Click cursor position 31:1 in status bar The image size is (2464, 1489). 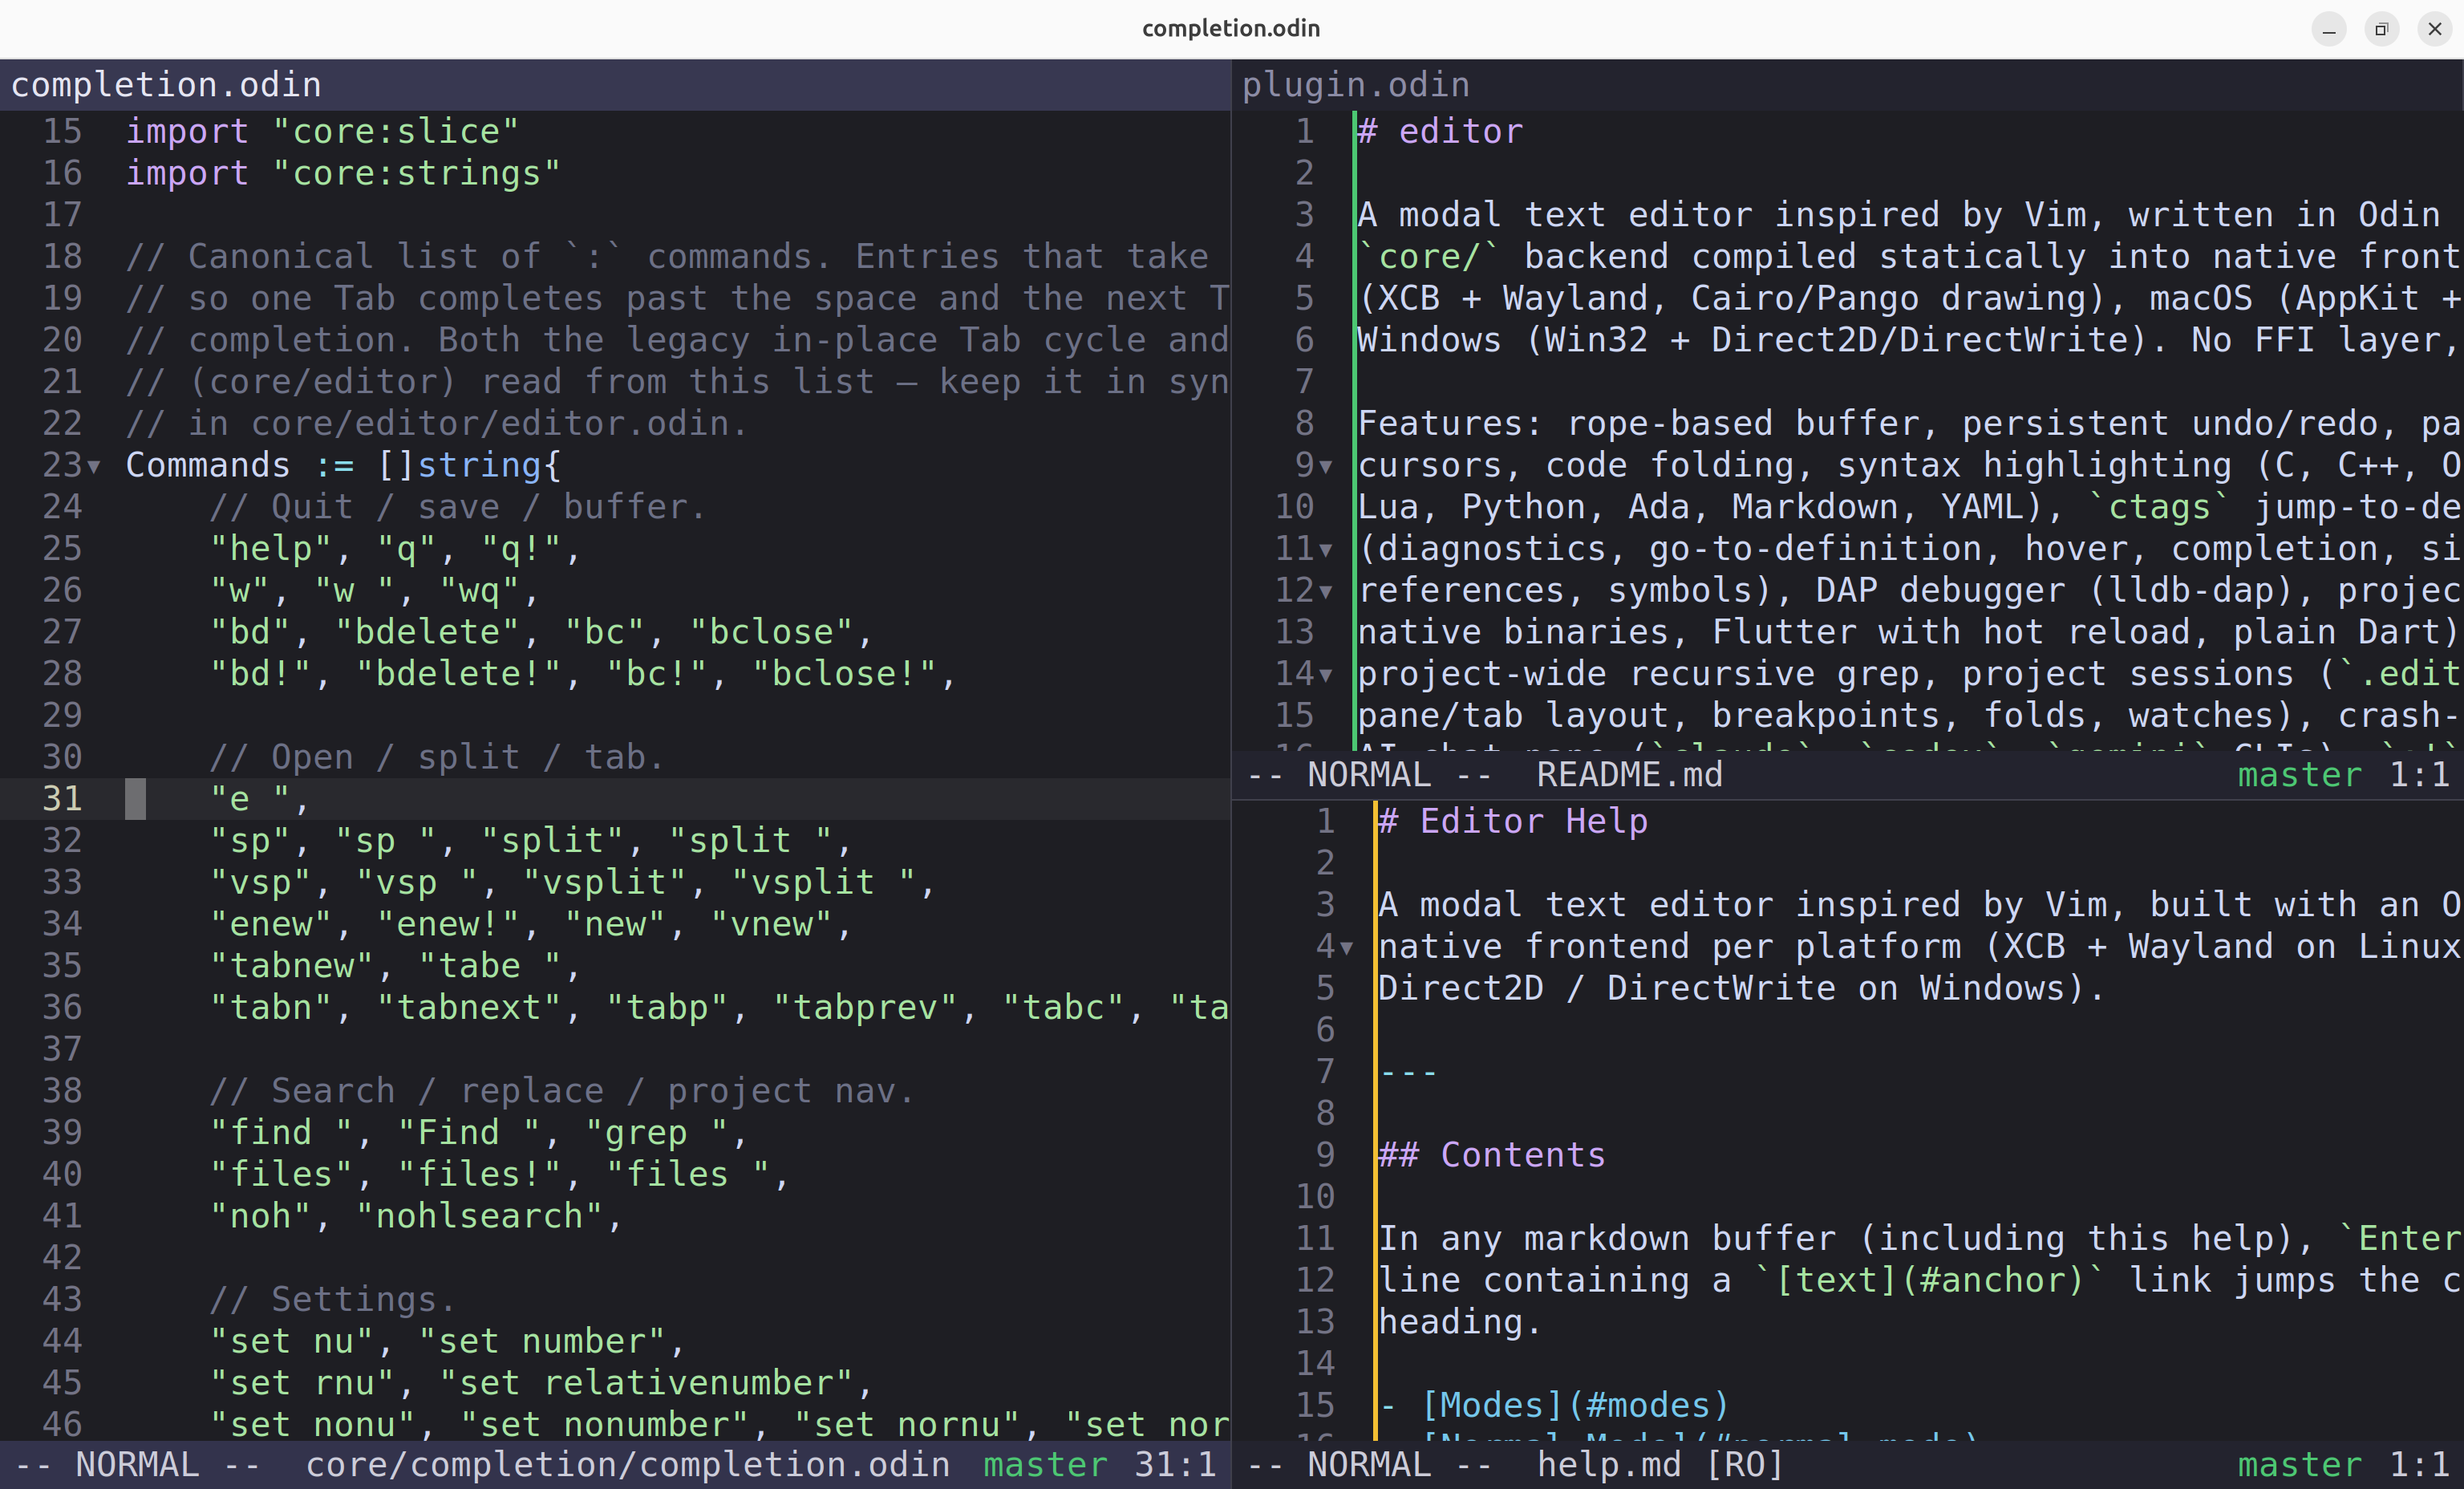click(x=1175, y=1464)
